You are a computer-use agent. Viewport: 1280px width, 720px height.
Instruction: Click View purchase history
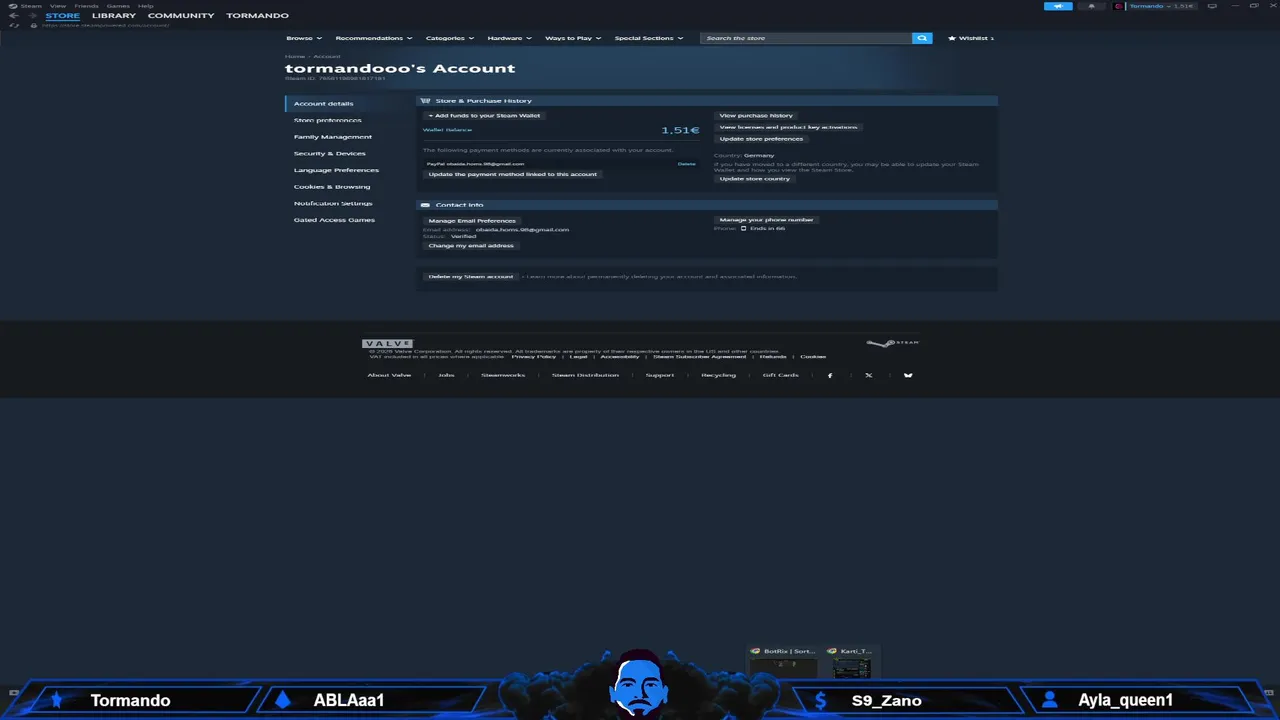pyautogui.click(x=756, y=116)
